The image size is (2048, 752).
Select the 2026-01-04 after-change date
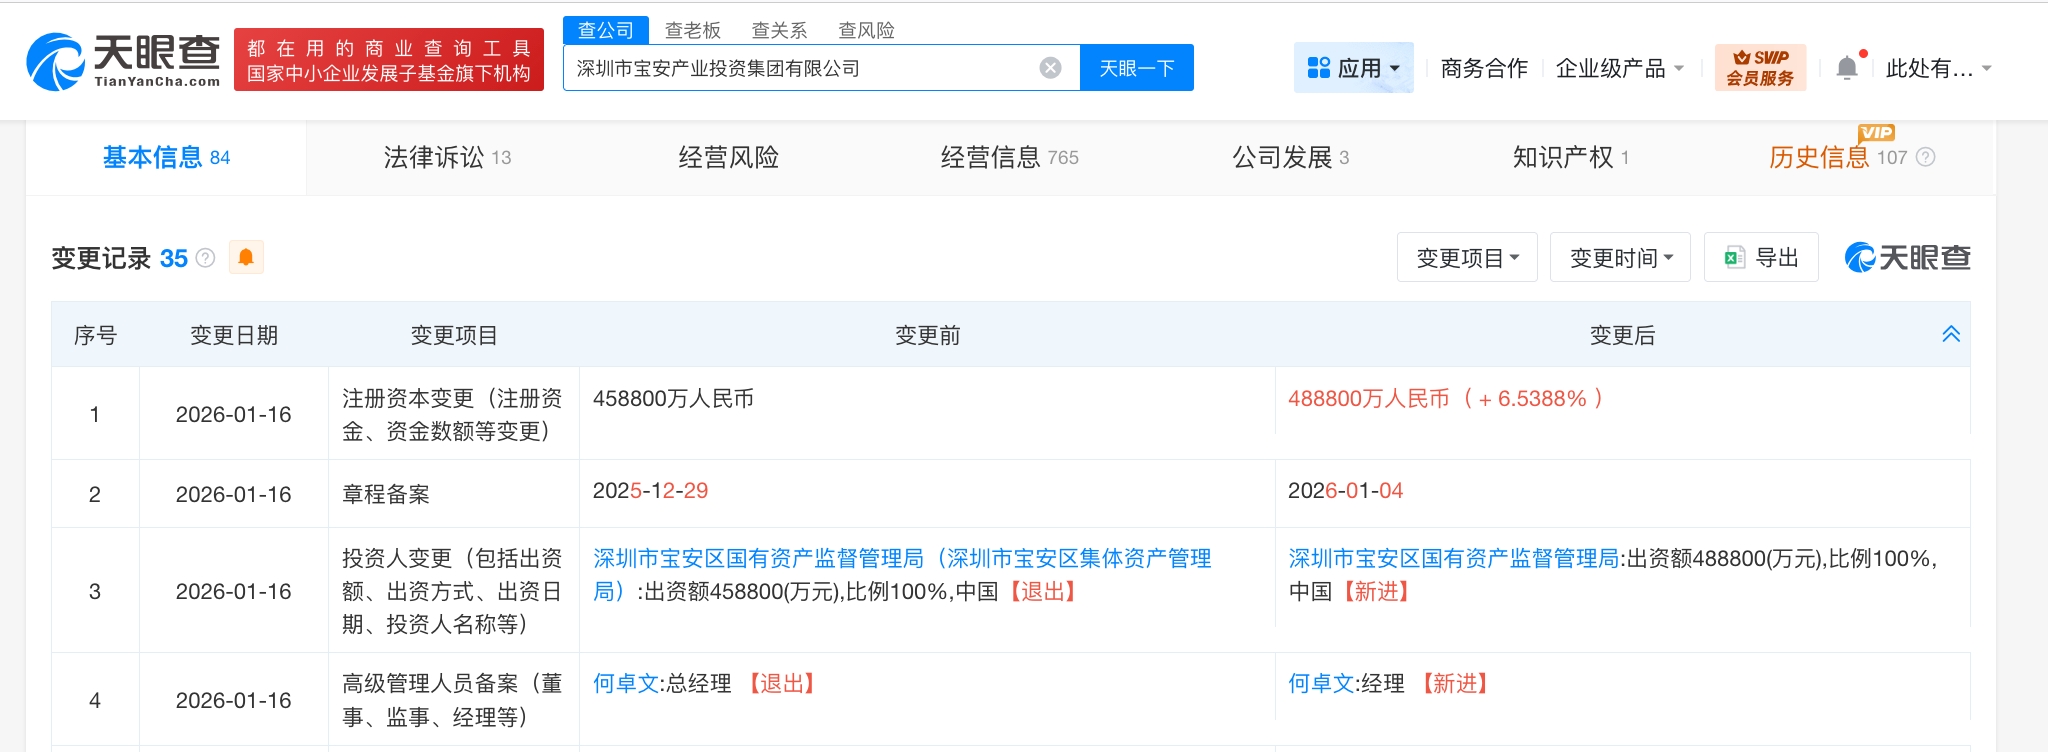point(1345,490)
